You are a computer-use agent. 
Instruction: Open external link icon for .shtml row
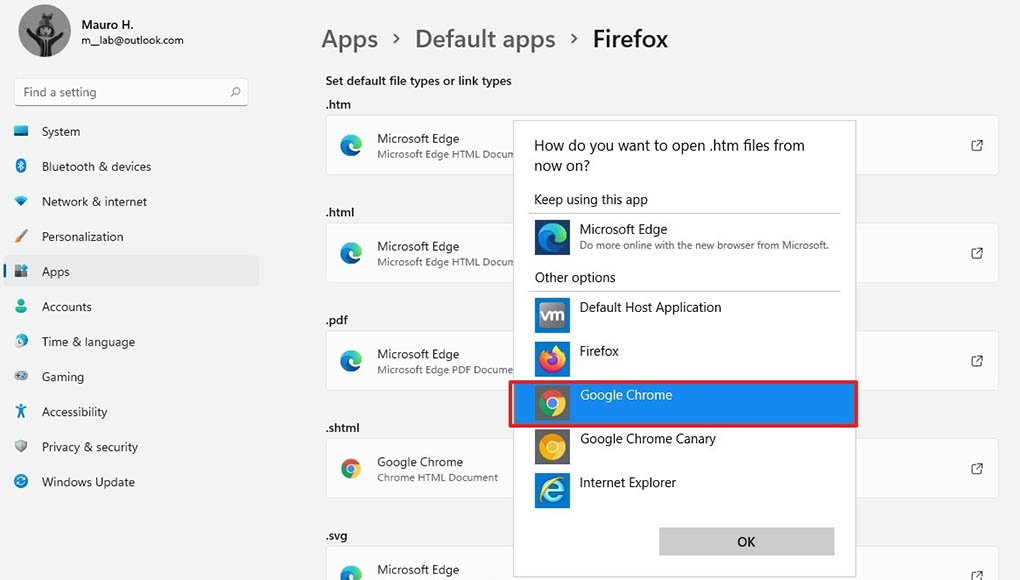976,468
